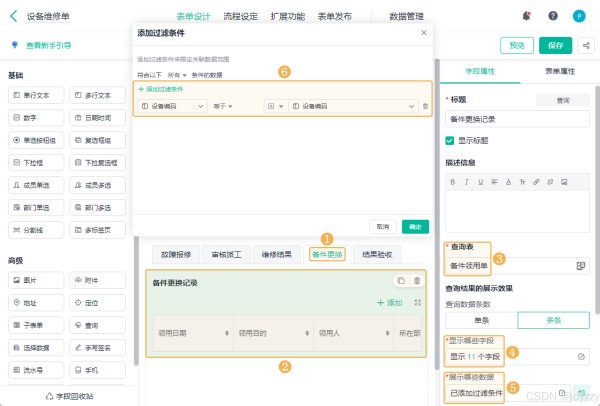600x406 pixels.
Task: Click the 保存 button
Action: [x=555, y=46]
